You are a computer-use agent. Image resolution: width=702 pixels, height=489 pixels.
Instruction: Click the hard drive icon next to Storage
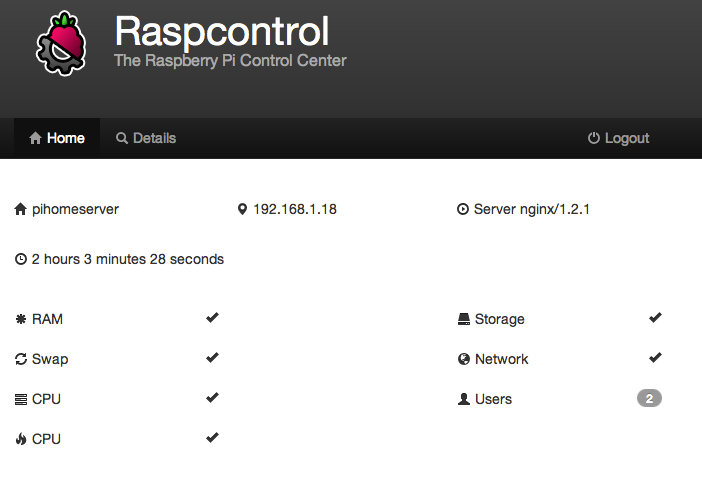tap(464, 319)
